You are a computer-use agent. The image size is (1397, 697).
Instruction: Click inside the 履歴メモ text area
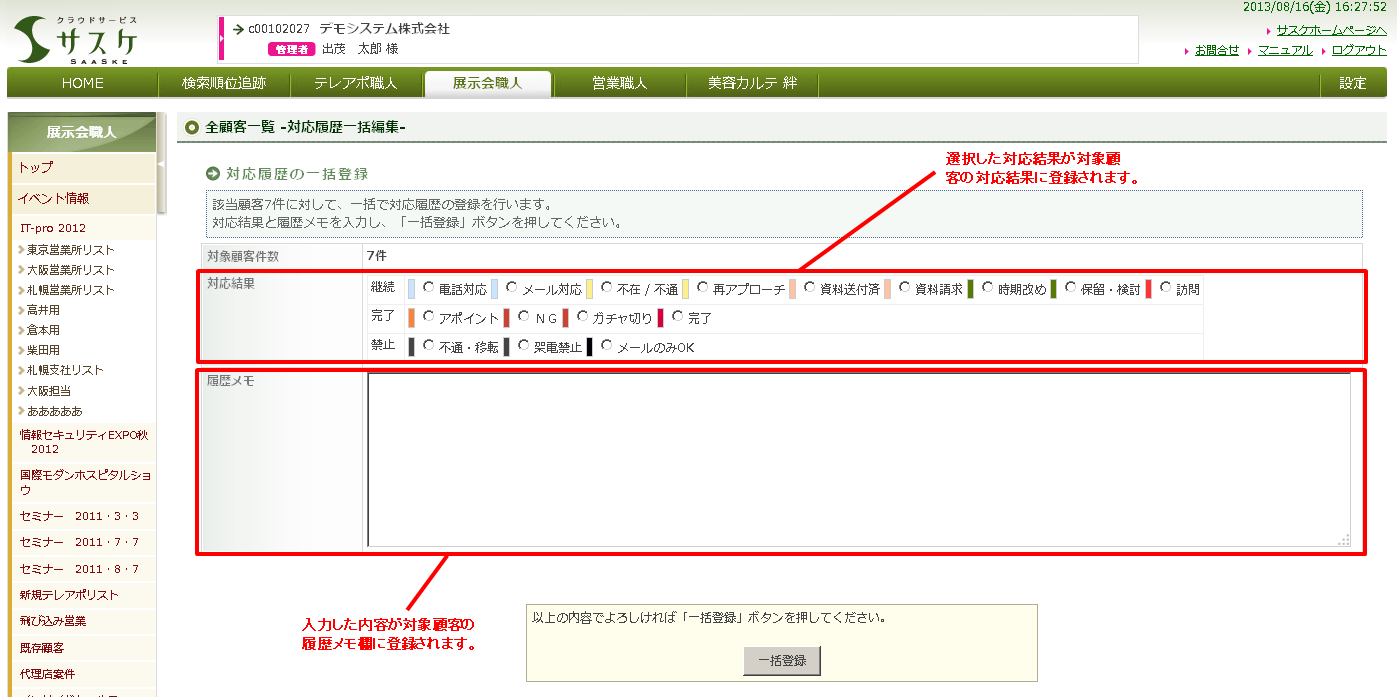858,459
